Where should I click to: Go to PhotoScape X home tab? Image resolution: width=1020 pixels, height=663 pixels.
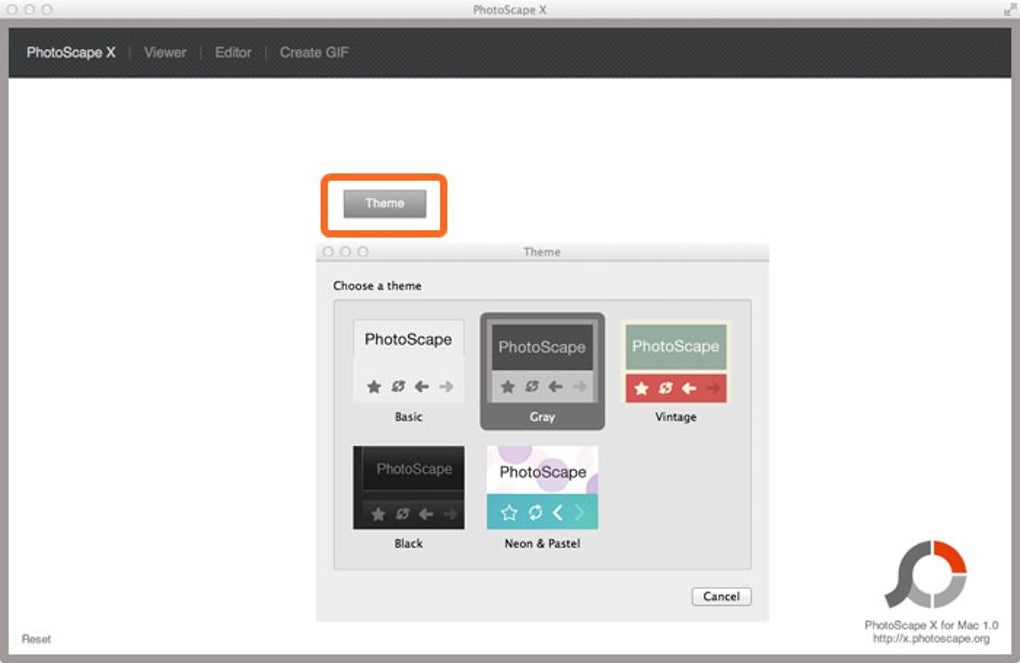click(71, 53)
